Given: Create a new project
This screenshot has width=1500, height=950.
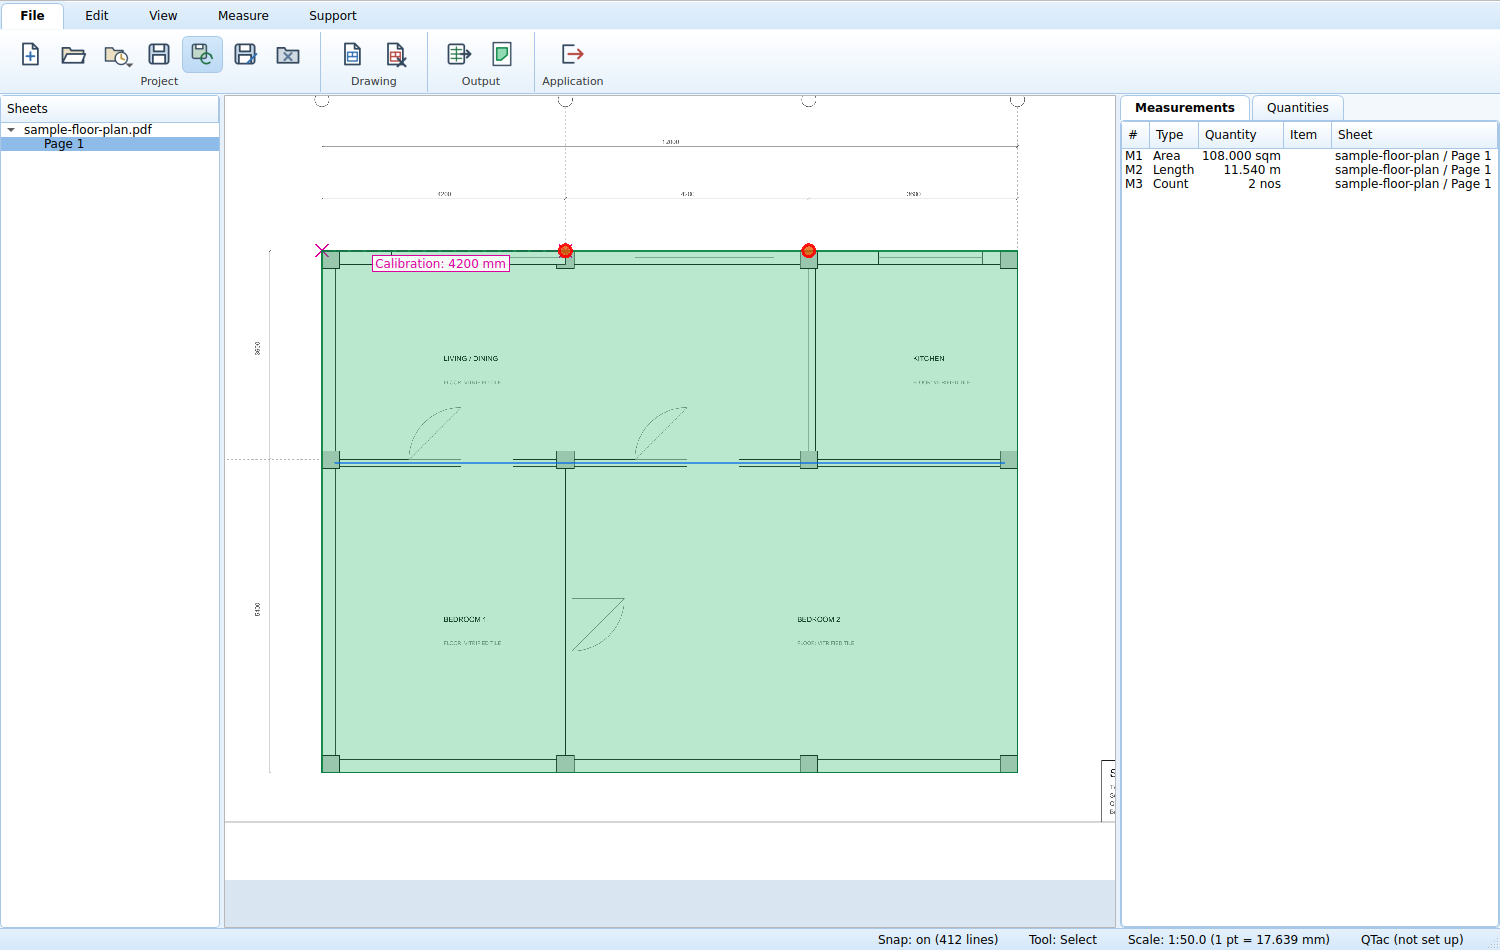Looking at the screenshot, I should coord(30,54).
